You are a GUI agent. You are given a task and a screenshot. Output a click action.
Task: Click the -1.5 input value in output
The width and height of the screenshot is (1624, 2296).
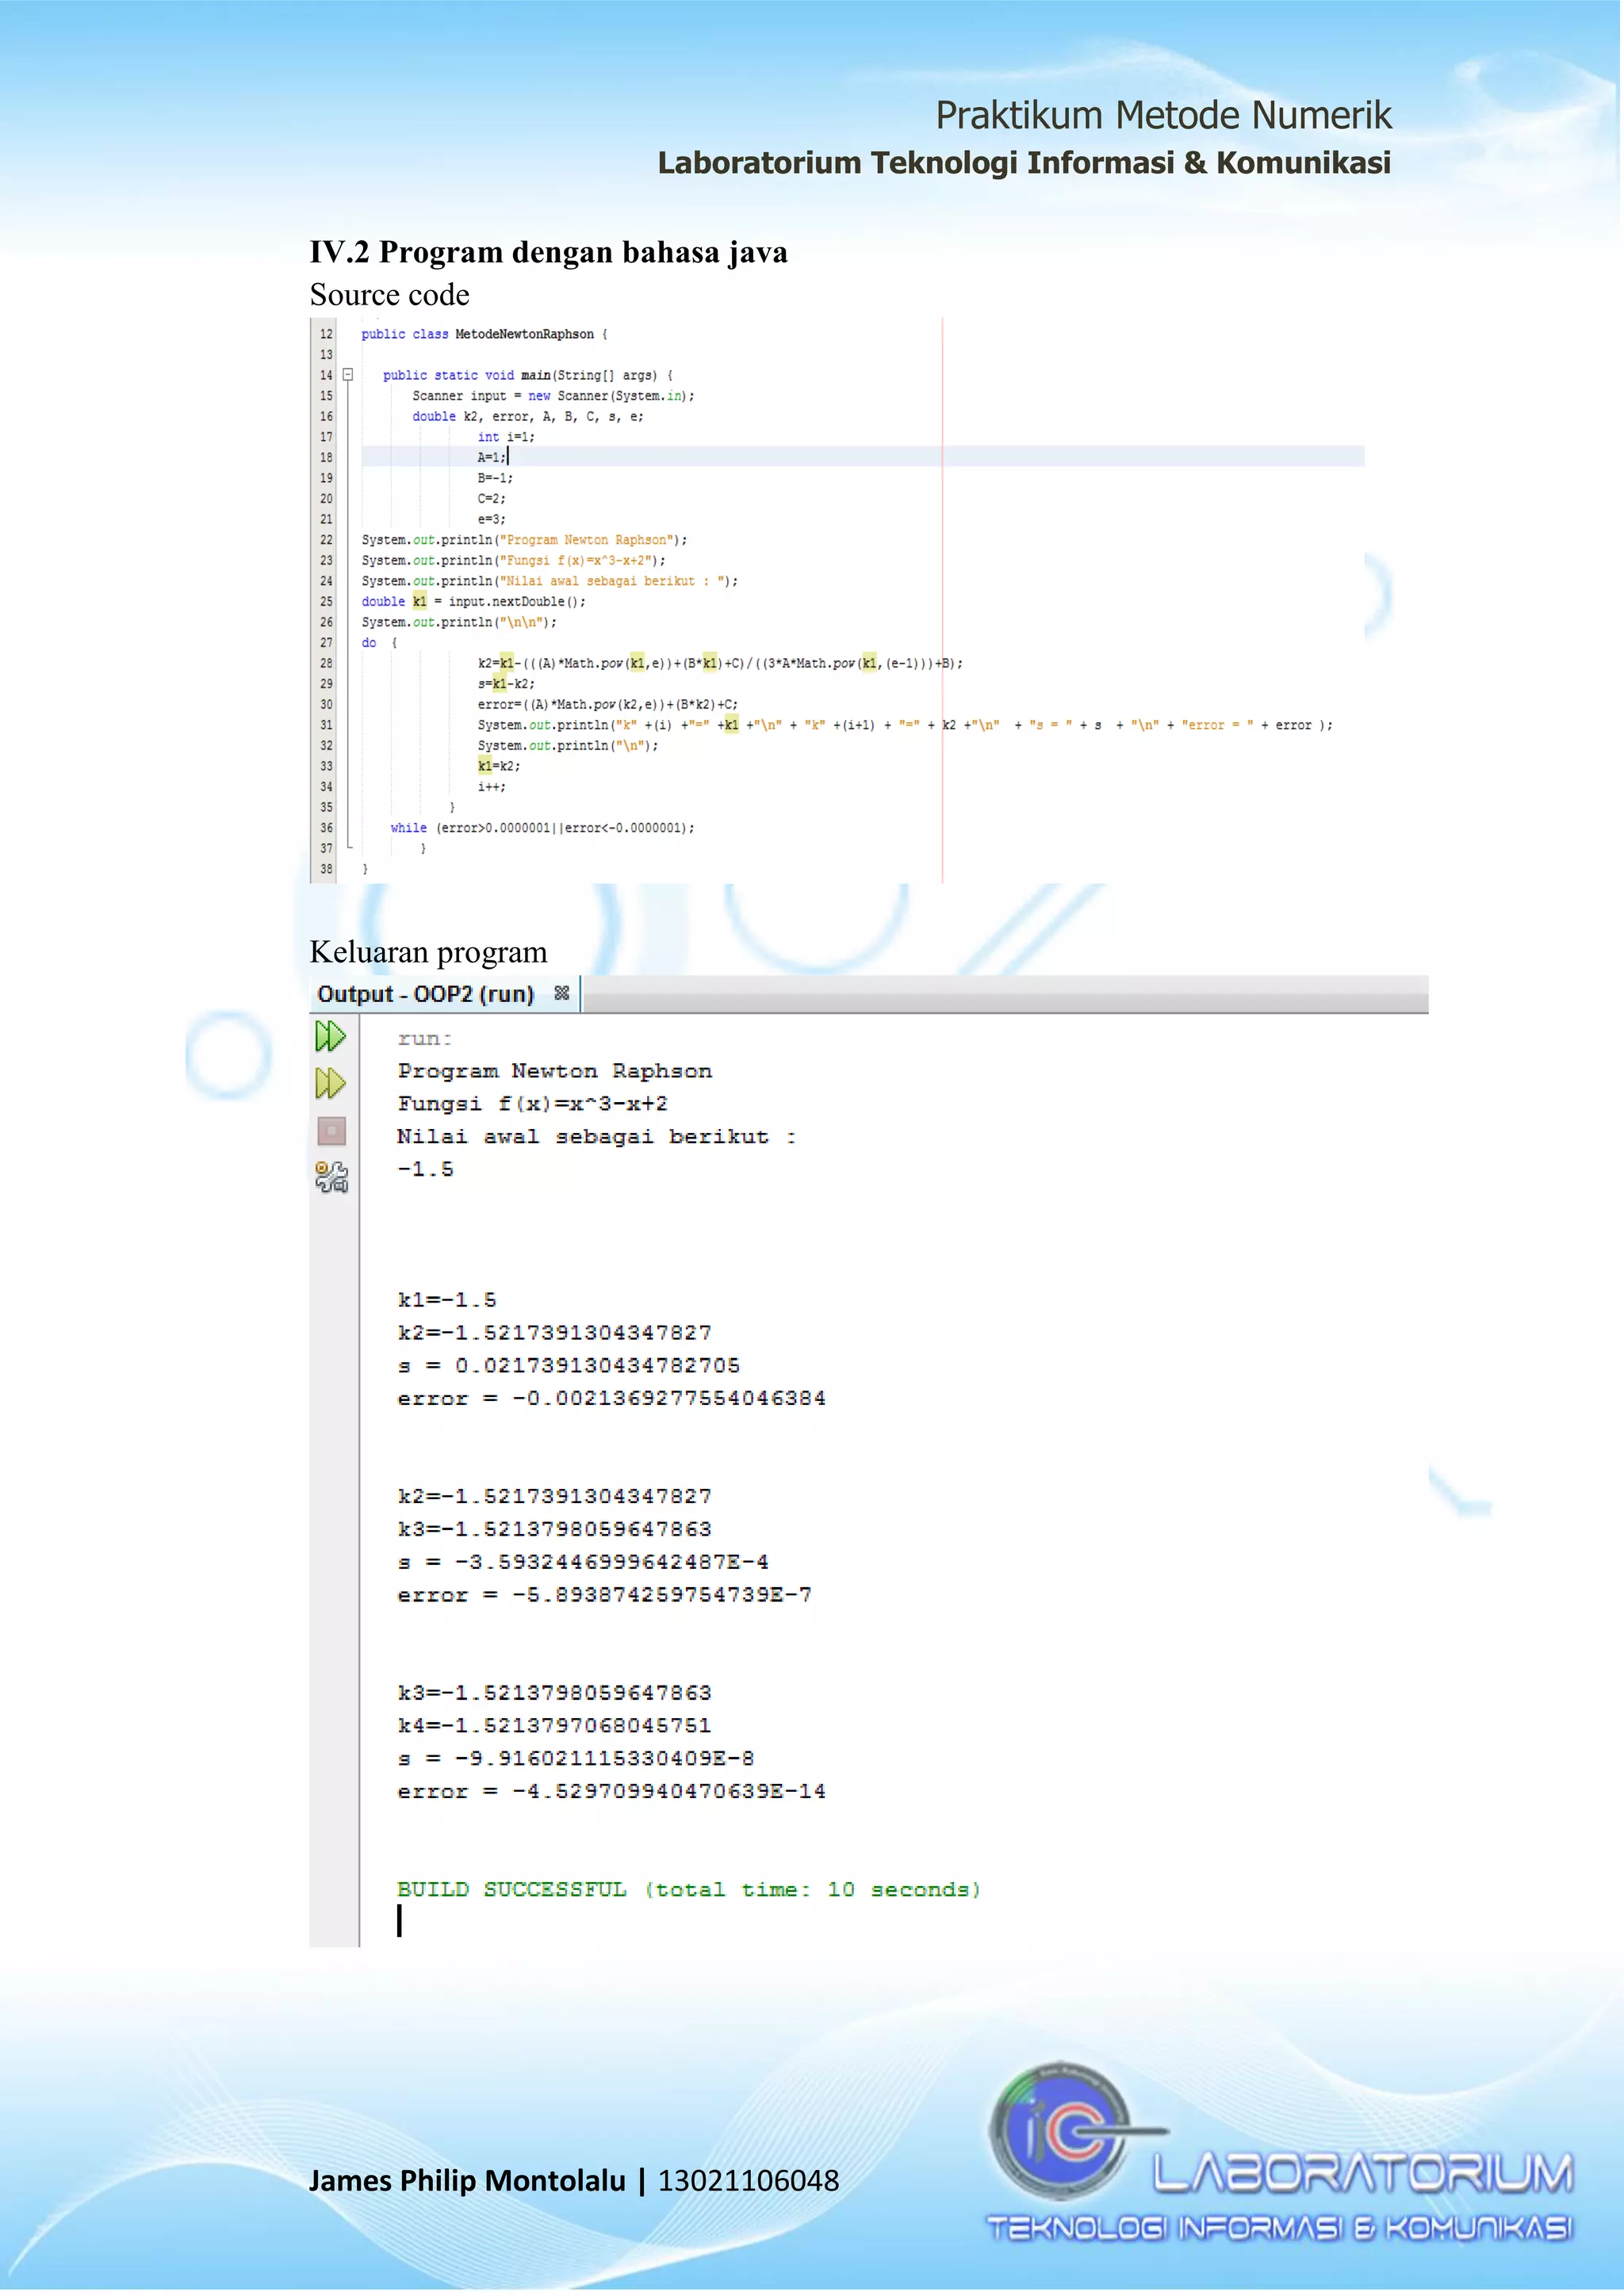click(x=425, y=1169)
